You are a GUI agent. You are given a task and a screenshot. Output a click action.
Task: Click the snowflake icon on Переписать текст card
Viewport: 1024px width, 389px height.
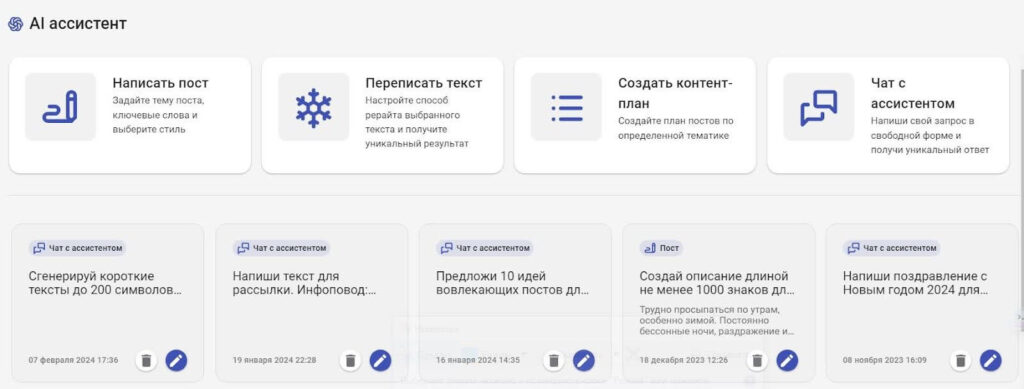(x=313, y=107)
